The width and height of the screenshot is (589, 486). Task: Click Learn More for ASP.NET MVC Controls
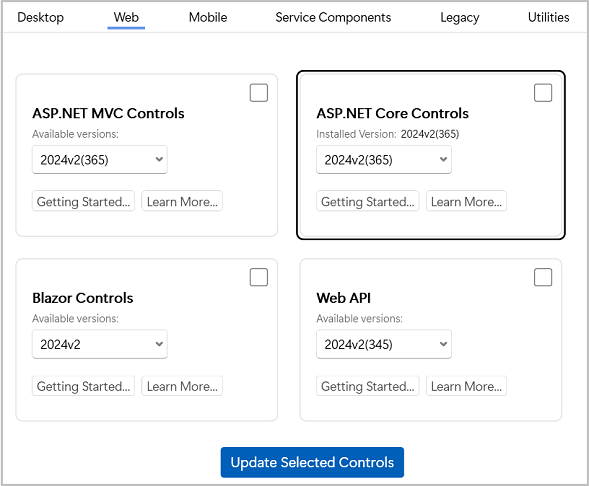click(x=182, y=201)
